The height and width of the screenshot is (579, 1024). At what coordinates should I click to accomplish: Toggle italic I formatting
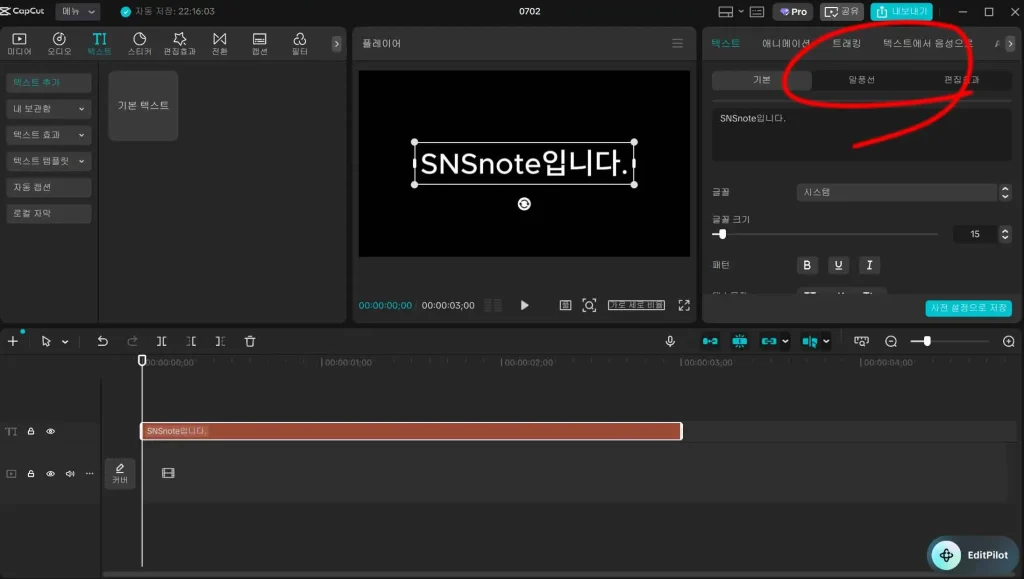coord(869,265)
